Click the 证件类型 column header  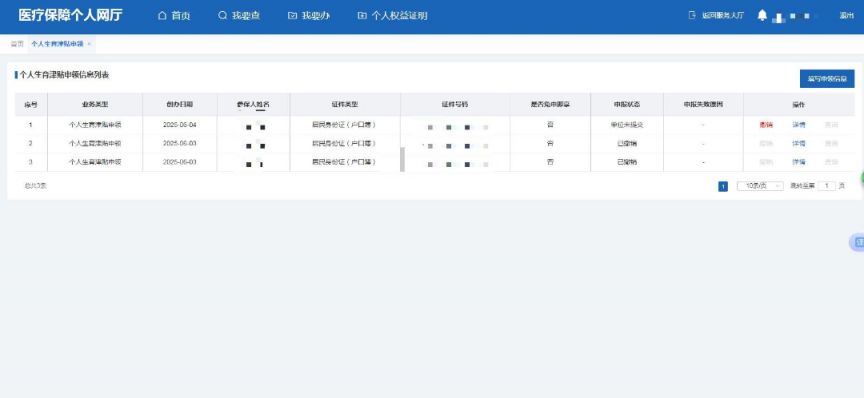(345, 104)
